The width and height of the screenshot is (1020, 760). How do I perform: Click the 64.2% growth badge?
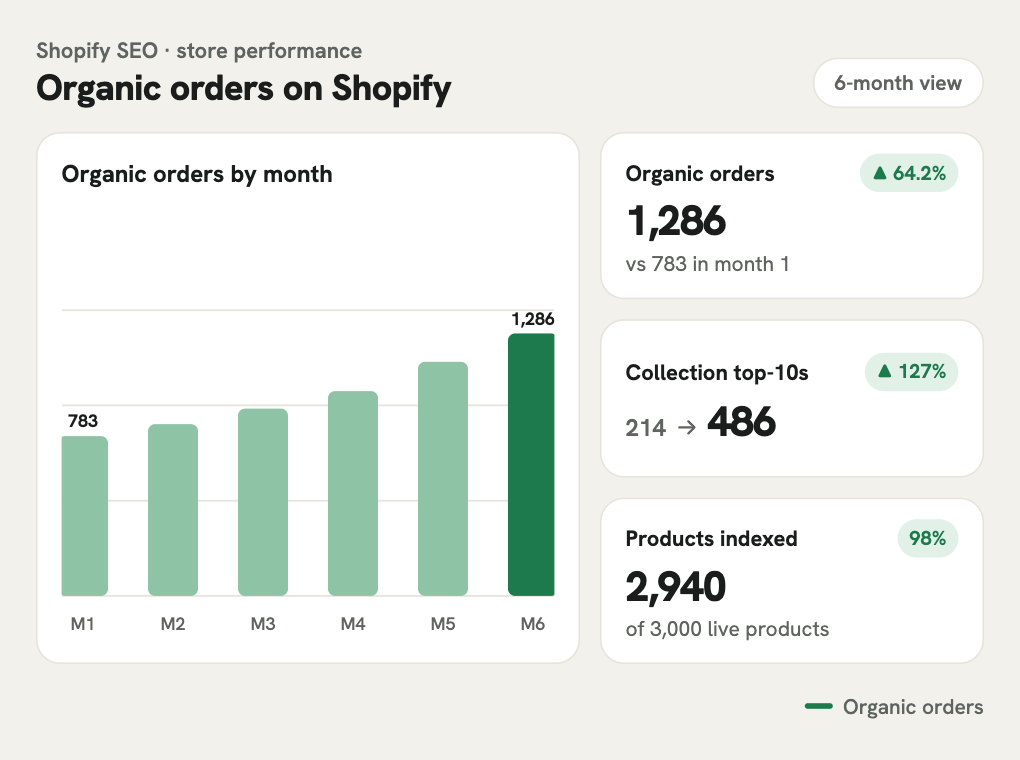909,173
